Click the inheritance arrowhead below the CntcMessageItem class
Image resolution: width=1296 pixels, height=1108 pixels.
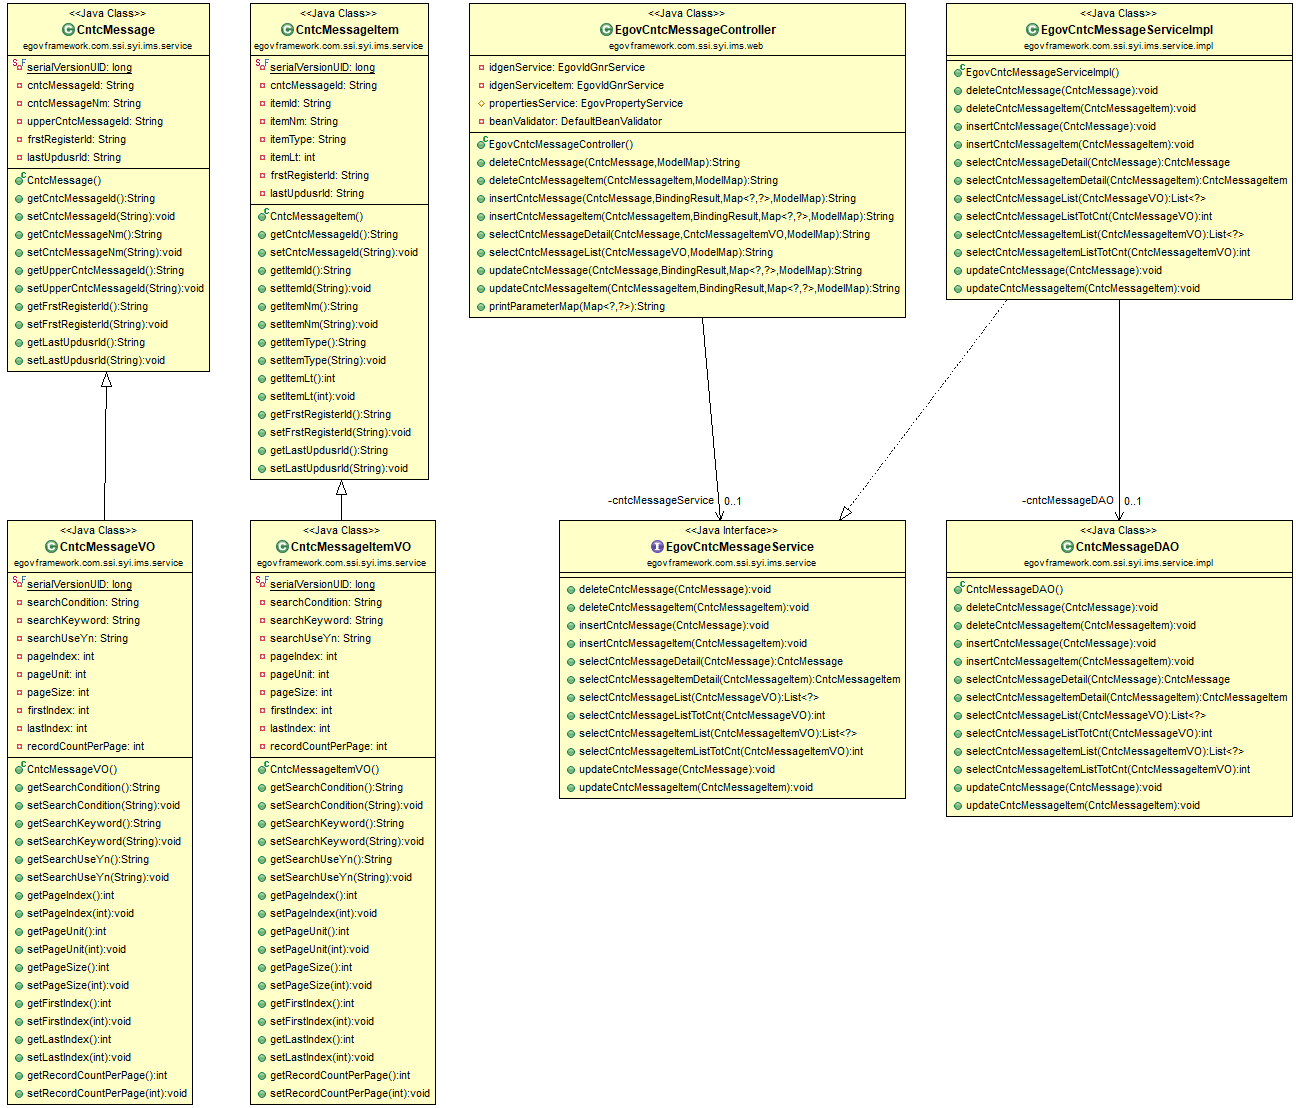tap(341, 488)
